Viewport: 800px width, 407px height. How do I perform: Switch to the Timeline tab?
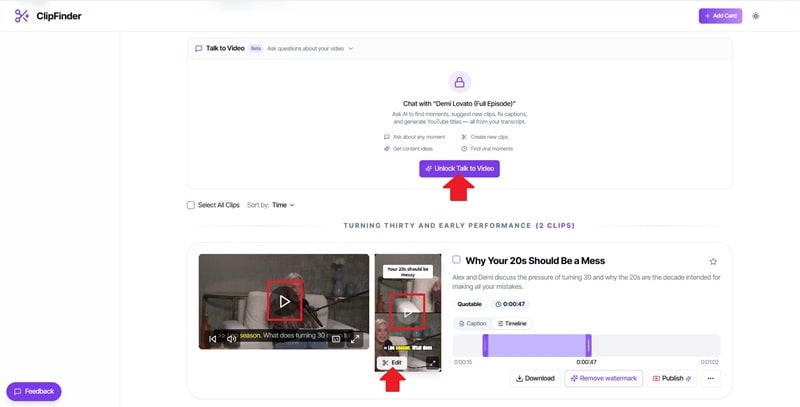(x=512, y=323)
